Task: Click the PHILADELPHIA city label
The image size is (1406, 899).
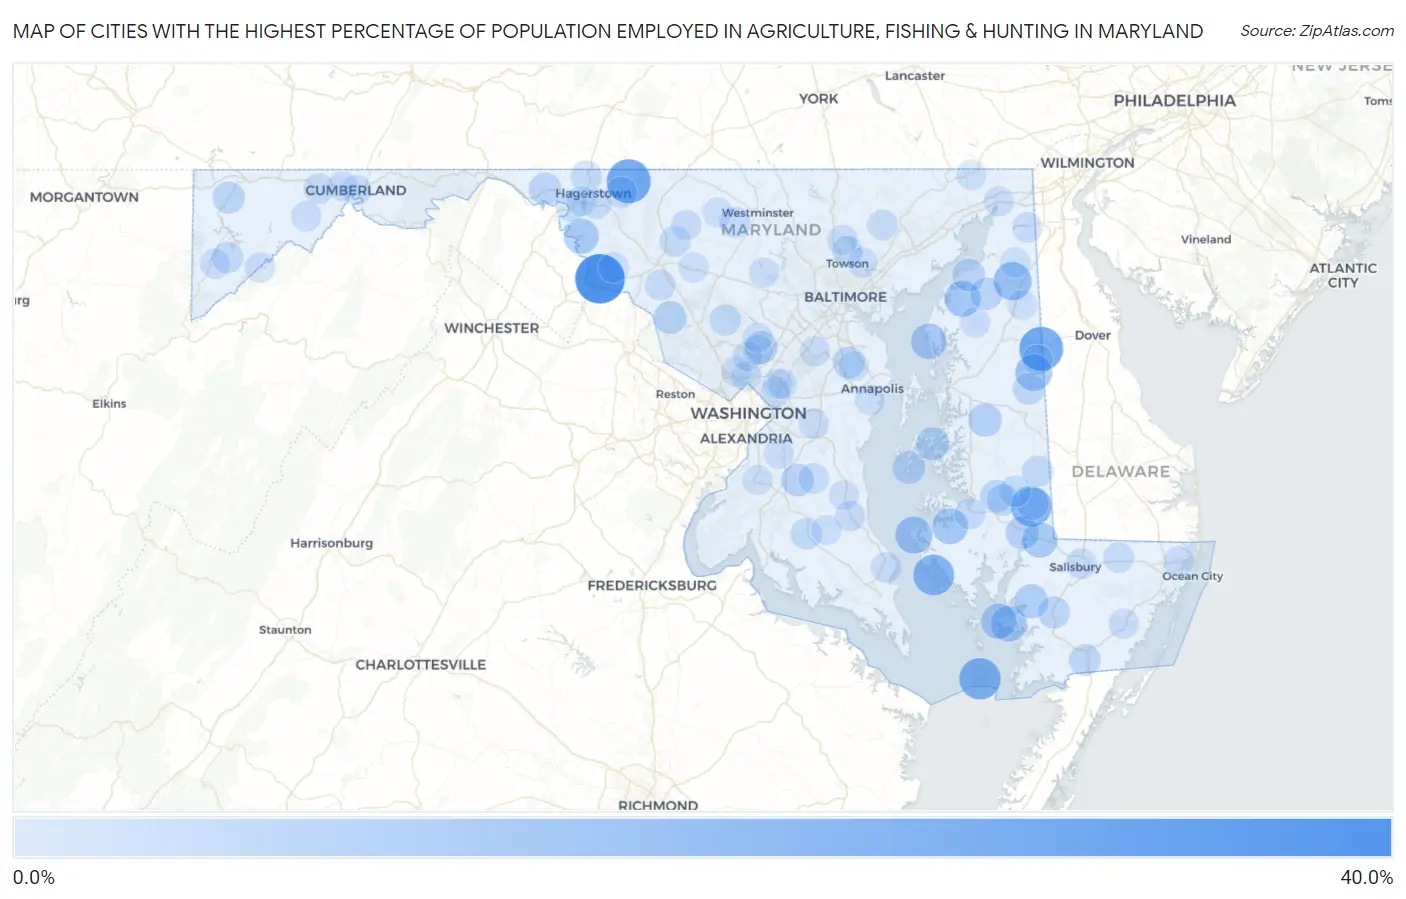Action: [1174, 101]
